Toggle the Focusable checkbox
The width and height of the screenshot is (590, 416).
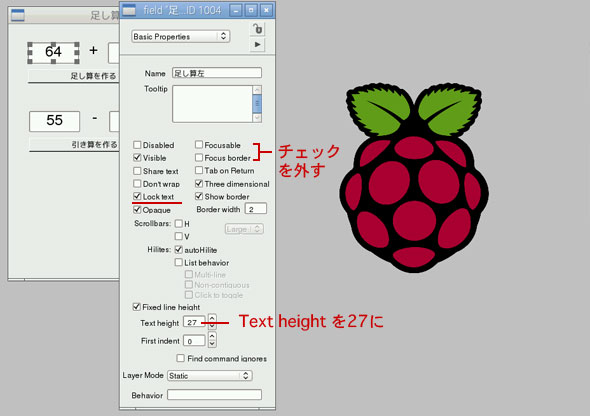[199, 144]
